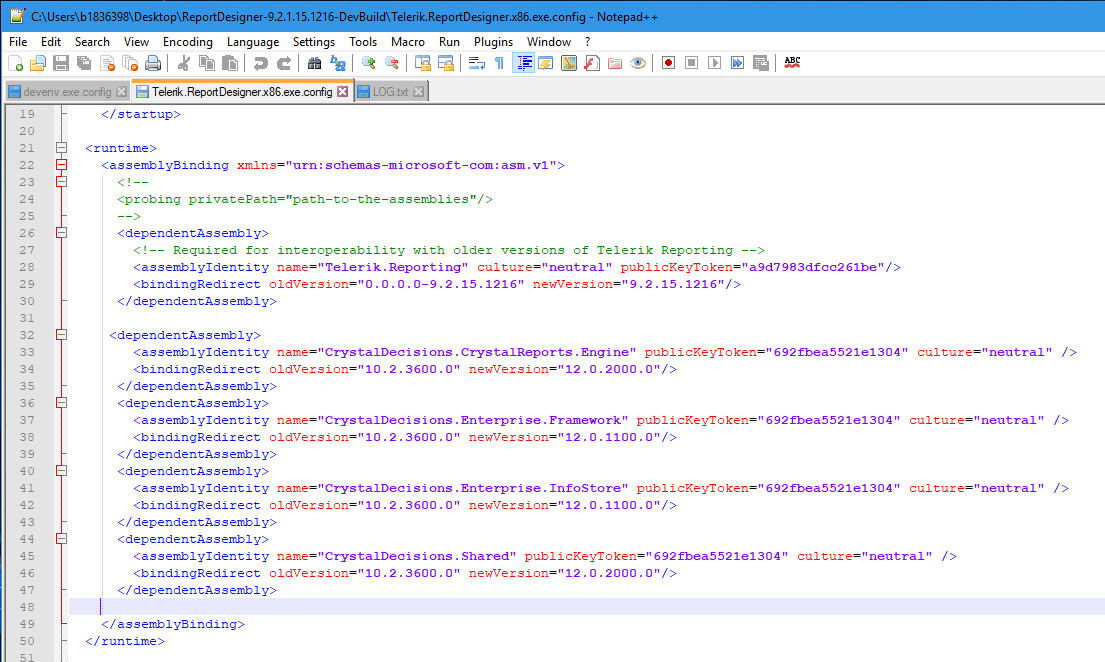Collapse the assemblyBinding fold marker on line 22

(61, 165)
